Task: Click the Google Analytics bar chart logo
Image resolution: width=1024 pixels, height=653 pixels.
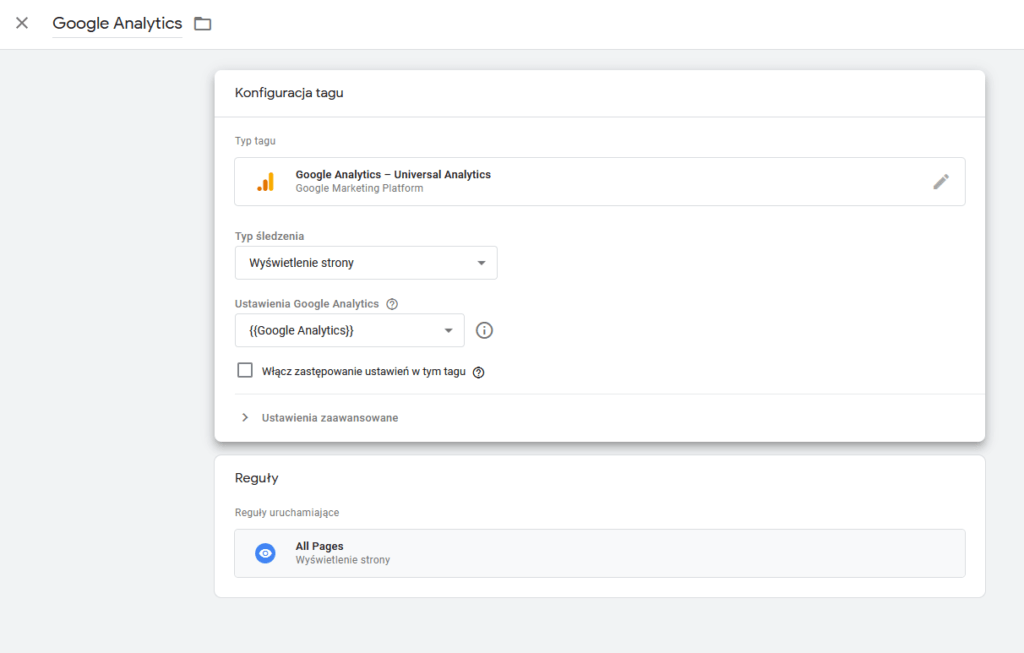Action: 265,181
